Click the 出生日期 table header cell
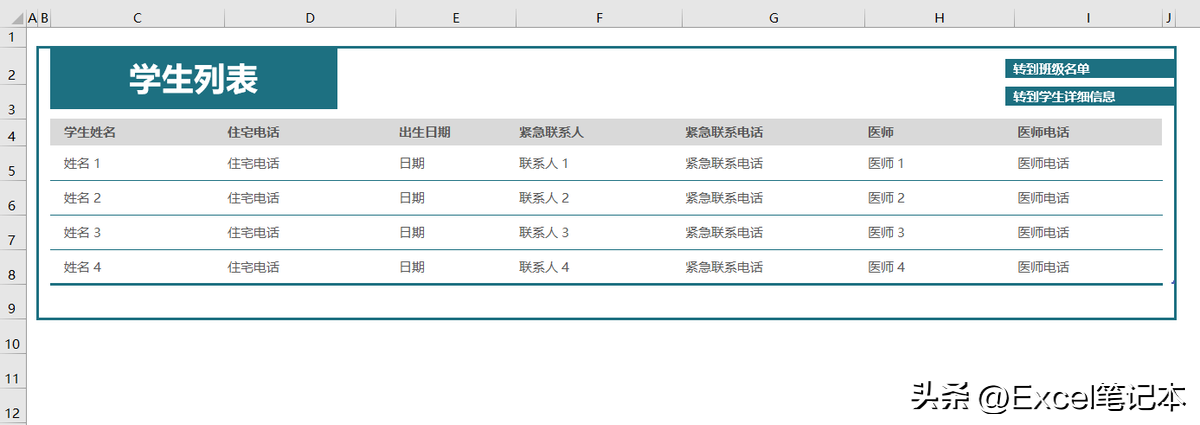The image size is (1200, 425). (456, 132)
